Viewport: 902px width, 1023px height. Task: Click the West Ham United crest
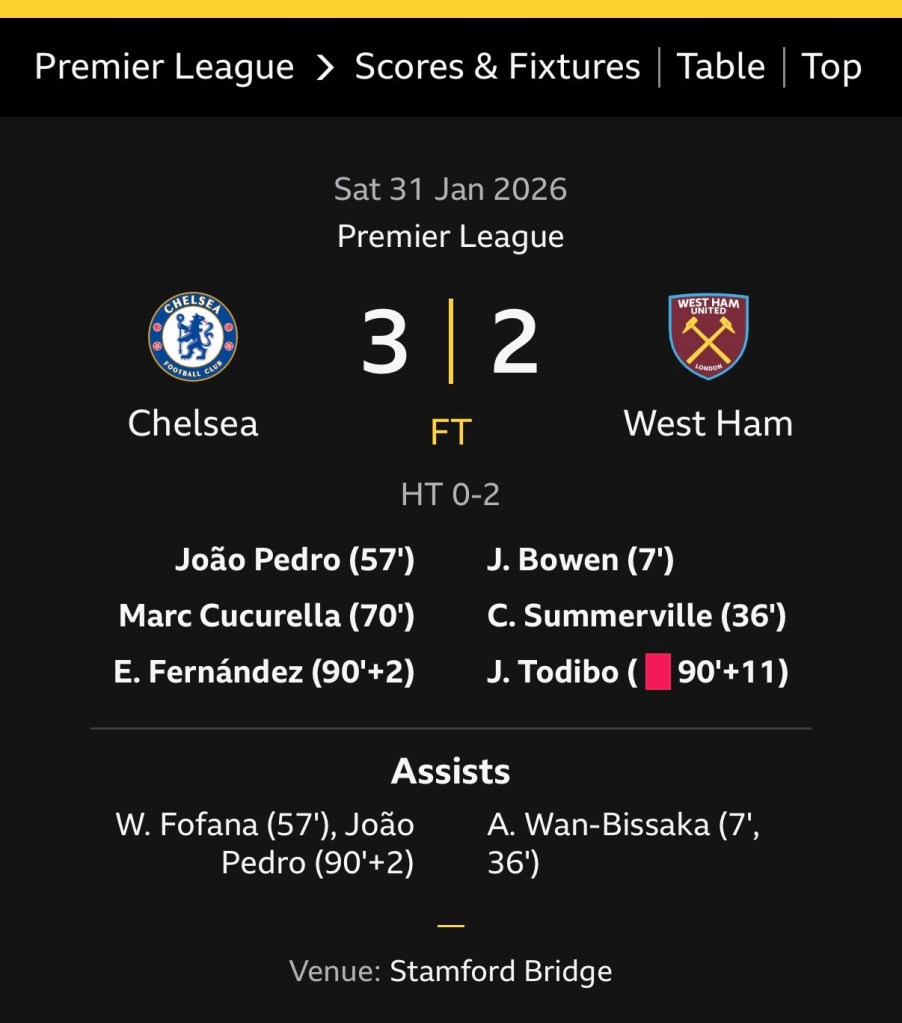click(x=708, y=336)
